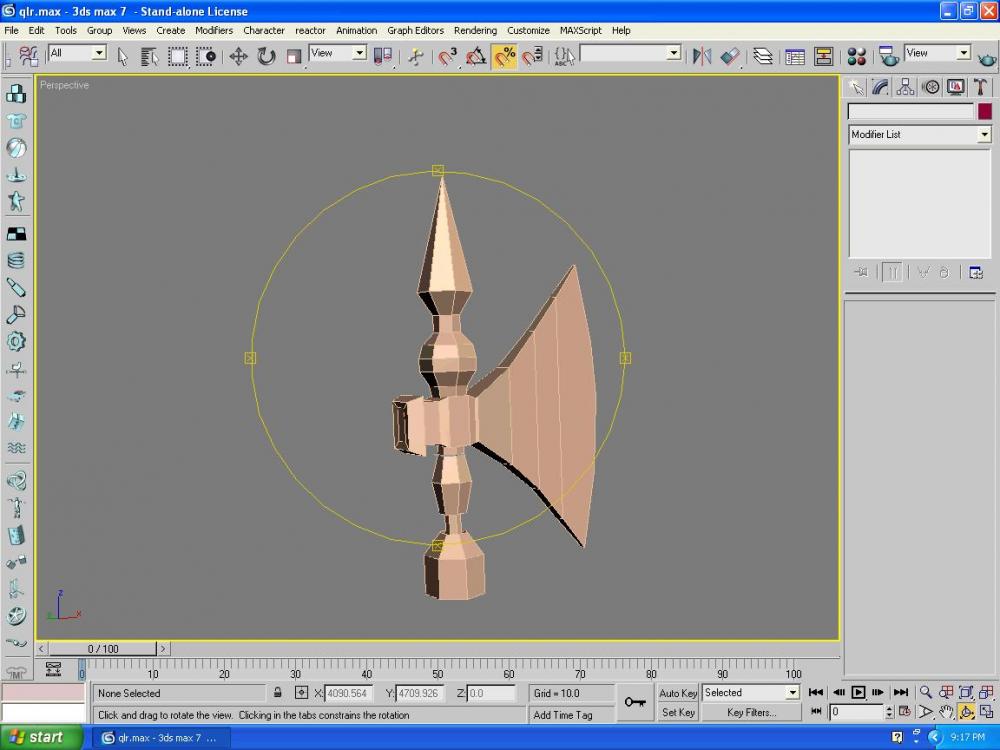Open the Utilities hammer panel tab
The width and height of the screenshot is (1000, 750).
981,88
